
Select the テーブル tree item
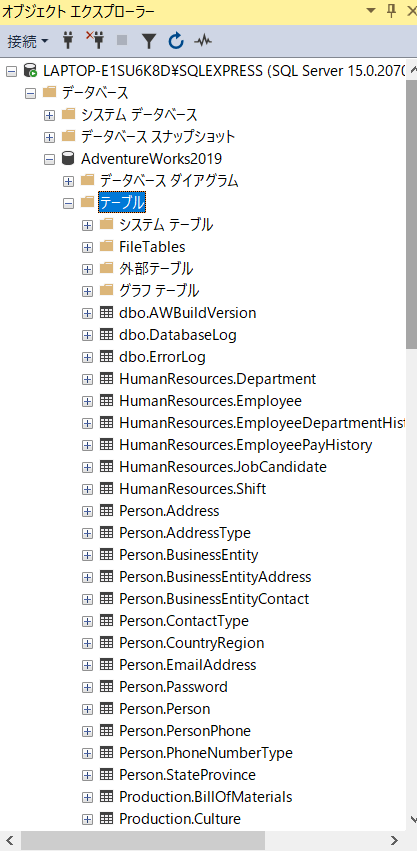click(x=122, y=203)
